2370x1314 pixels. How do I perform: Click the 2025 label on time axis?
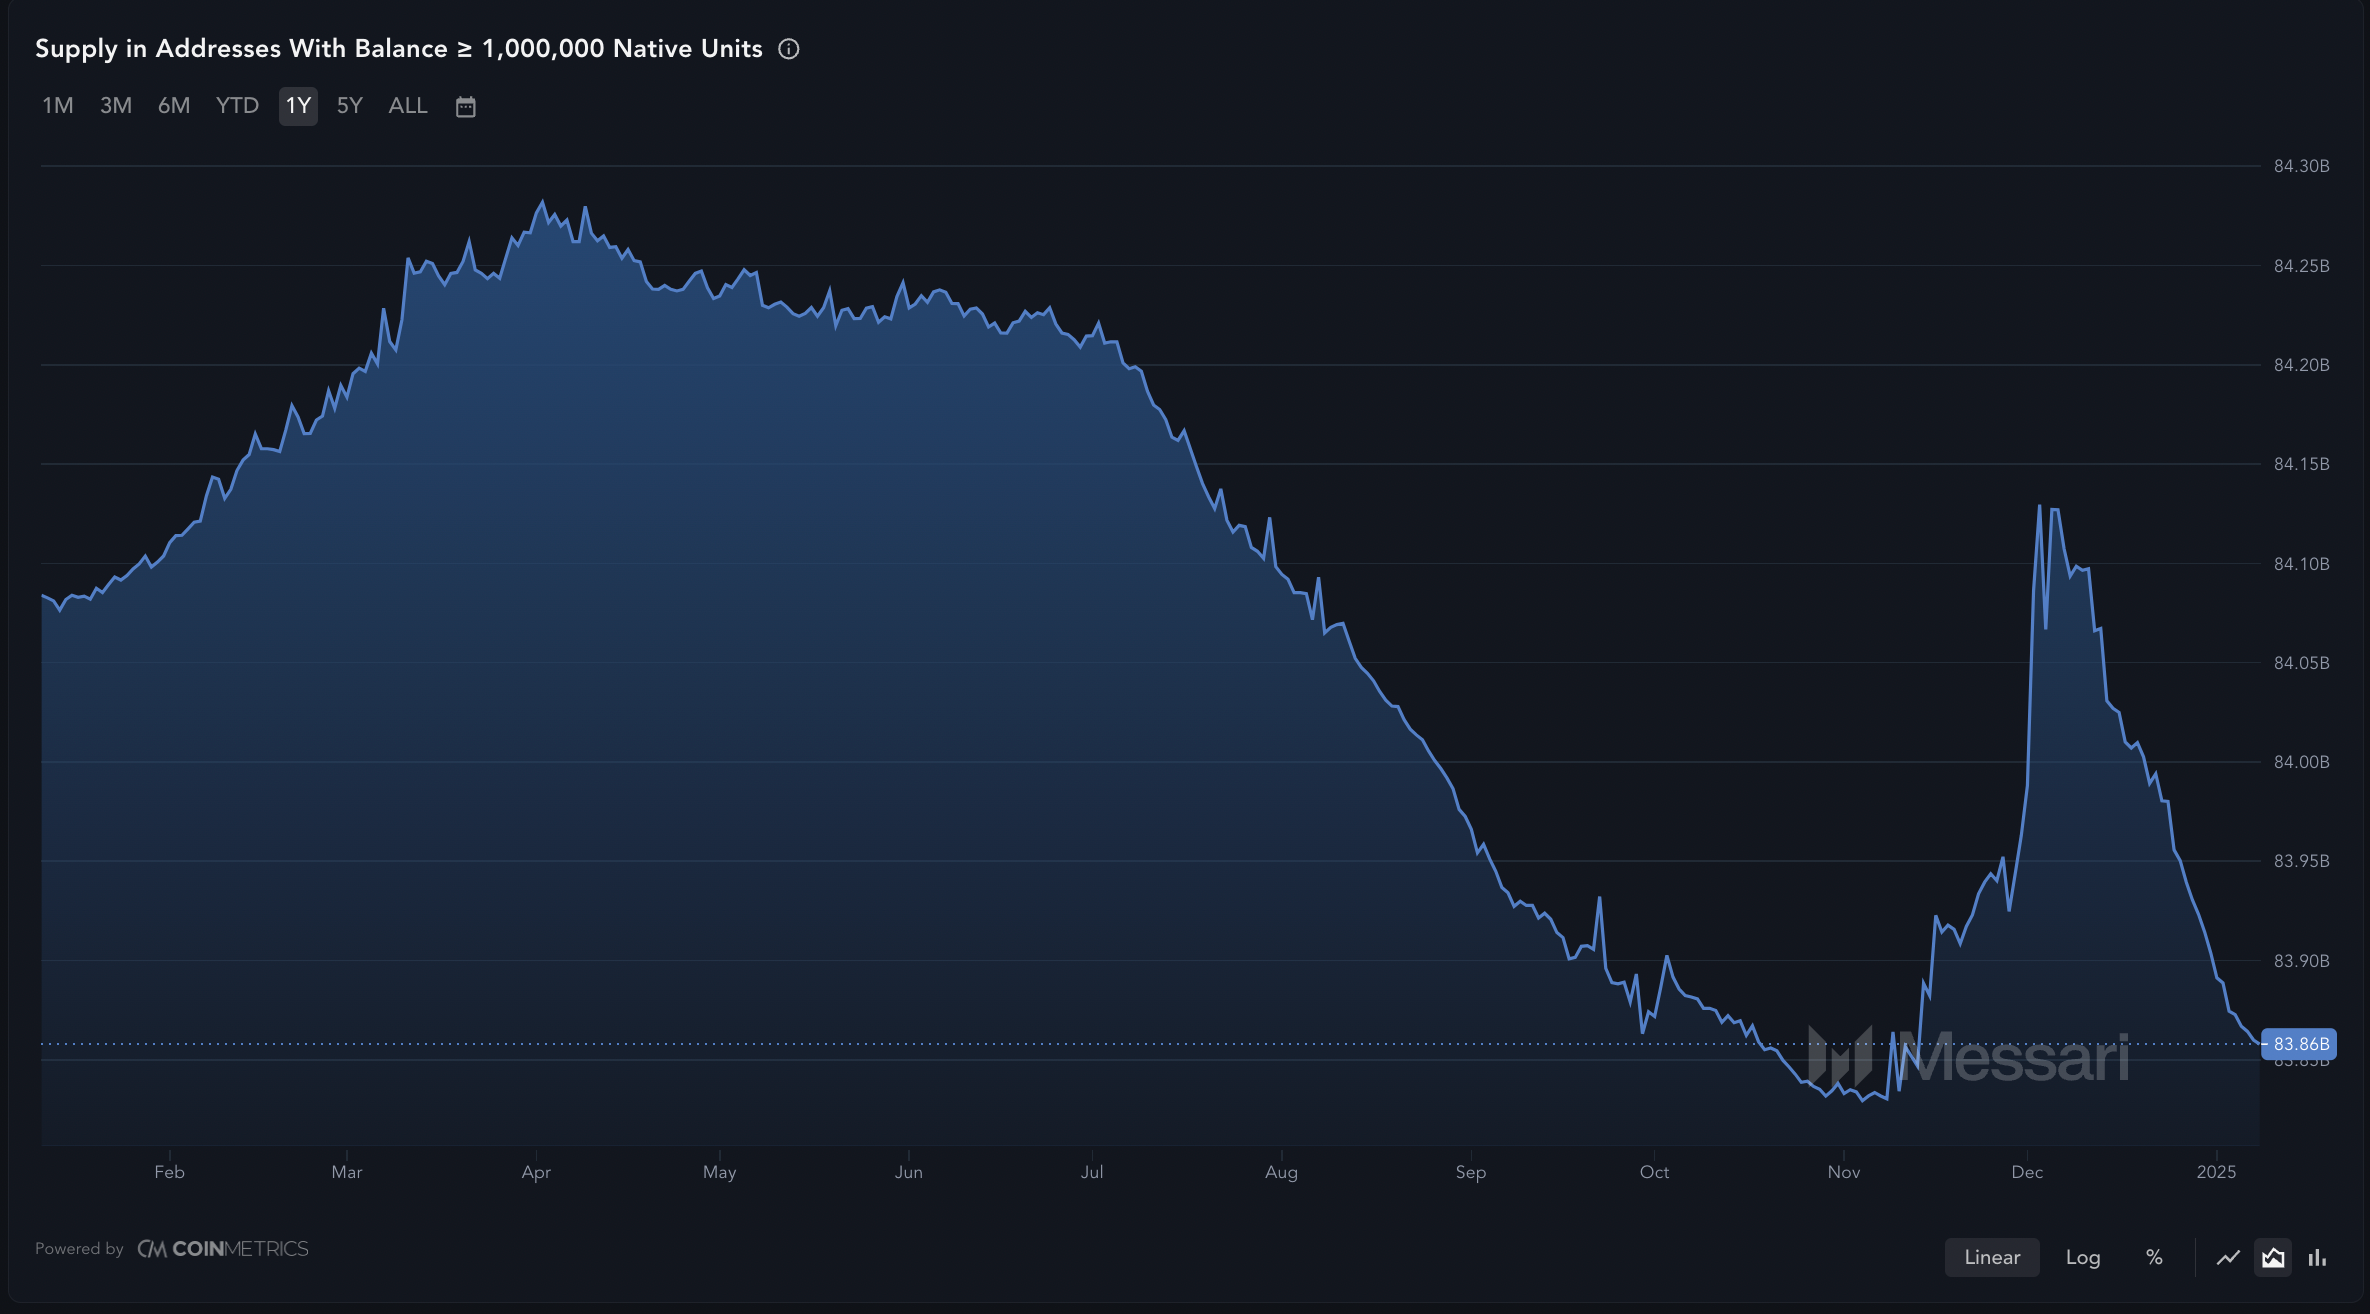point(2216,1172)
